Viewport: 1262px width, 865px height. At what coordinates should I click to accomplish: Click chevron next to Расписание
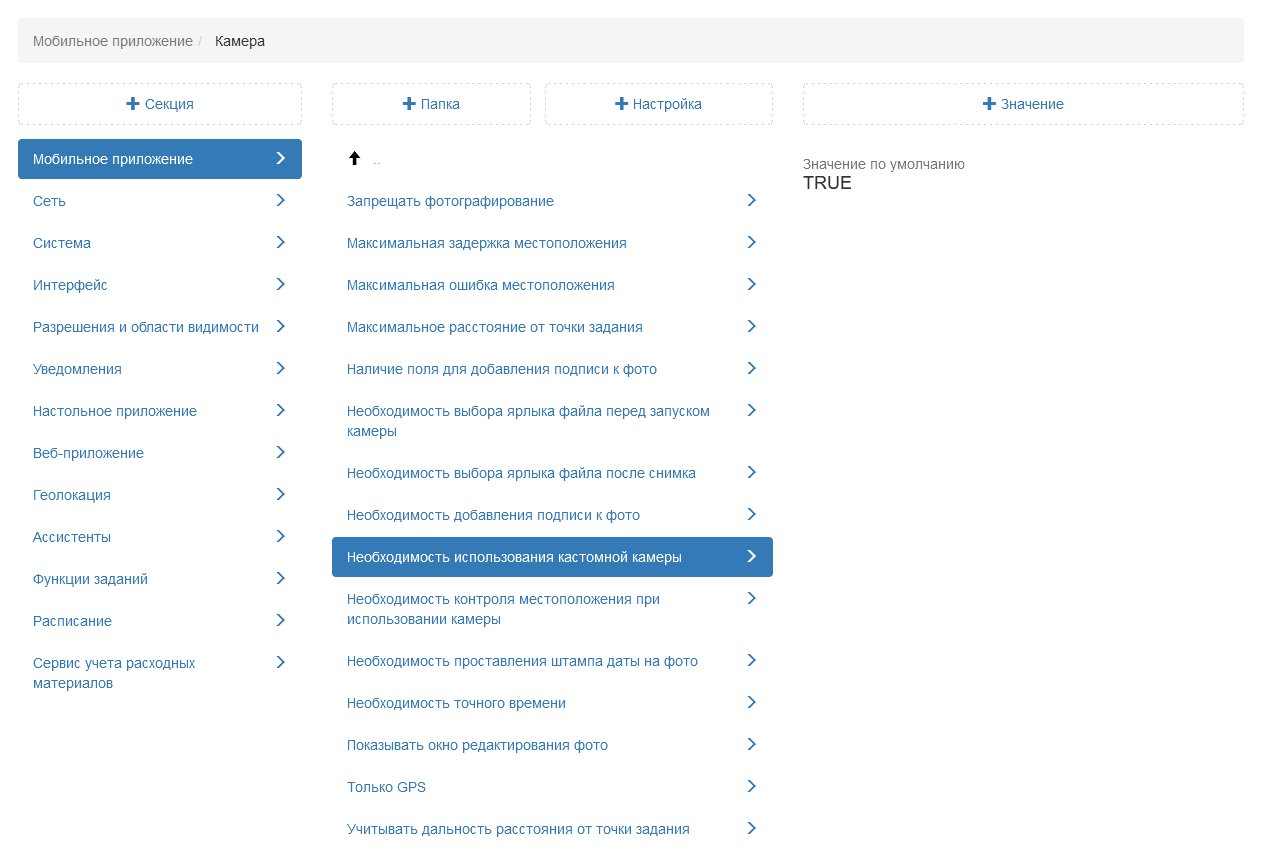pyautogui.click(x=281, y=620)
